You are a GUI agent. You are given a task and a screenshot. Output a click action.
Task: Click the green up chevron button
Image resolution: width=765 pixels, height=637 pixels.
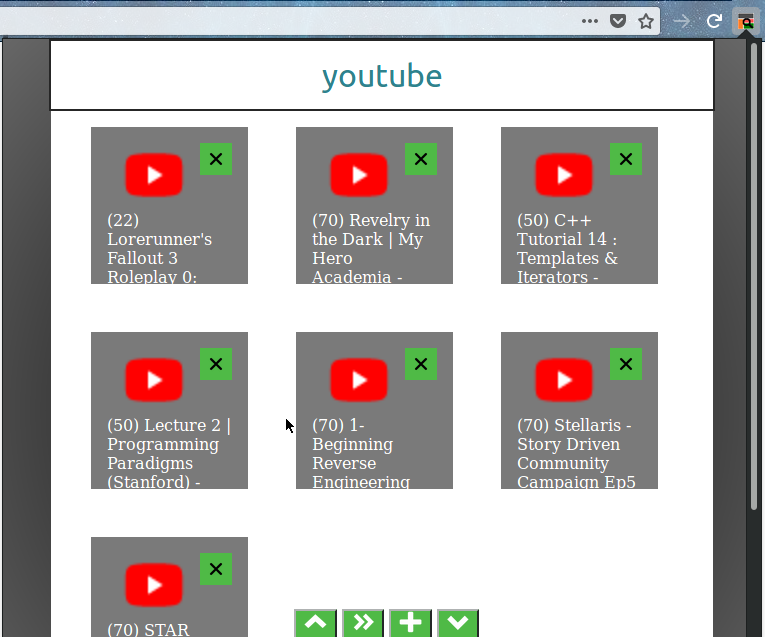tap(315, 623)
